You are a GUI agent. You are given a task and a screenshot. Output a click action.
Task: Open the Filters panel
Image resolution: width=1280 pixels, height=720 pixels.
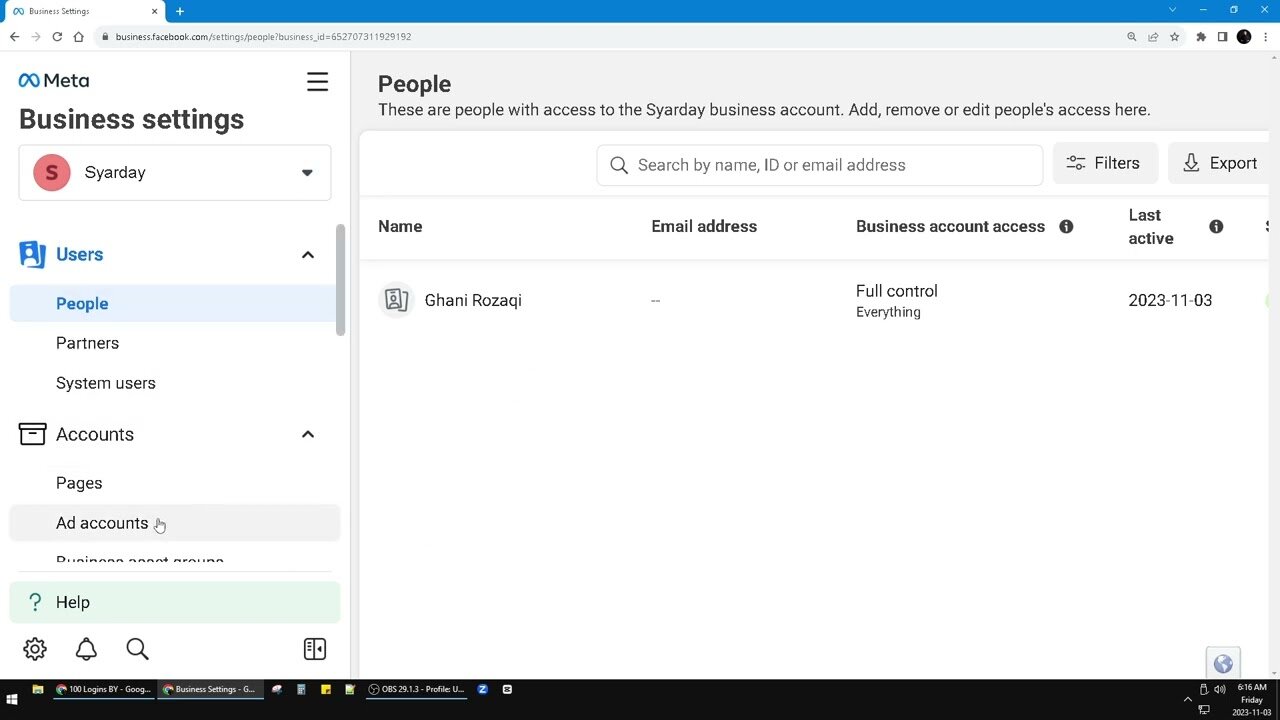point(1105,162)
